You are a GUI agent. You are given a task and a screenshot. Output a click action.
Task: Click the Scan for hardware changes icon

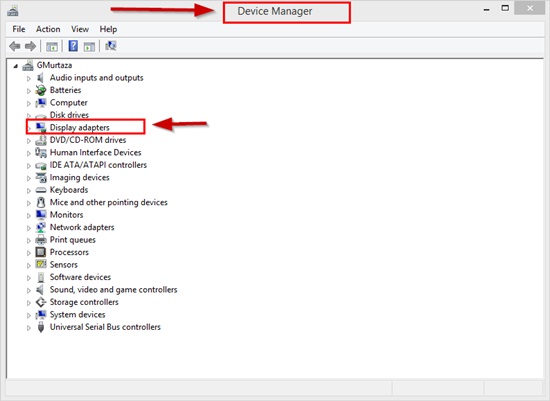tap(111, 46)
